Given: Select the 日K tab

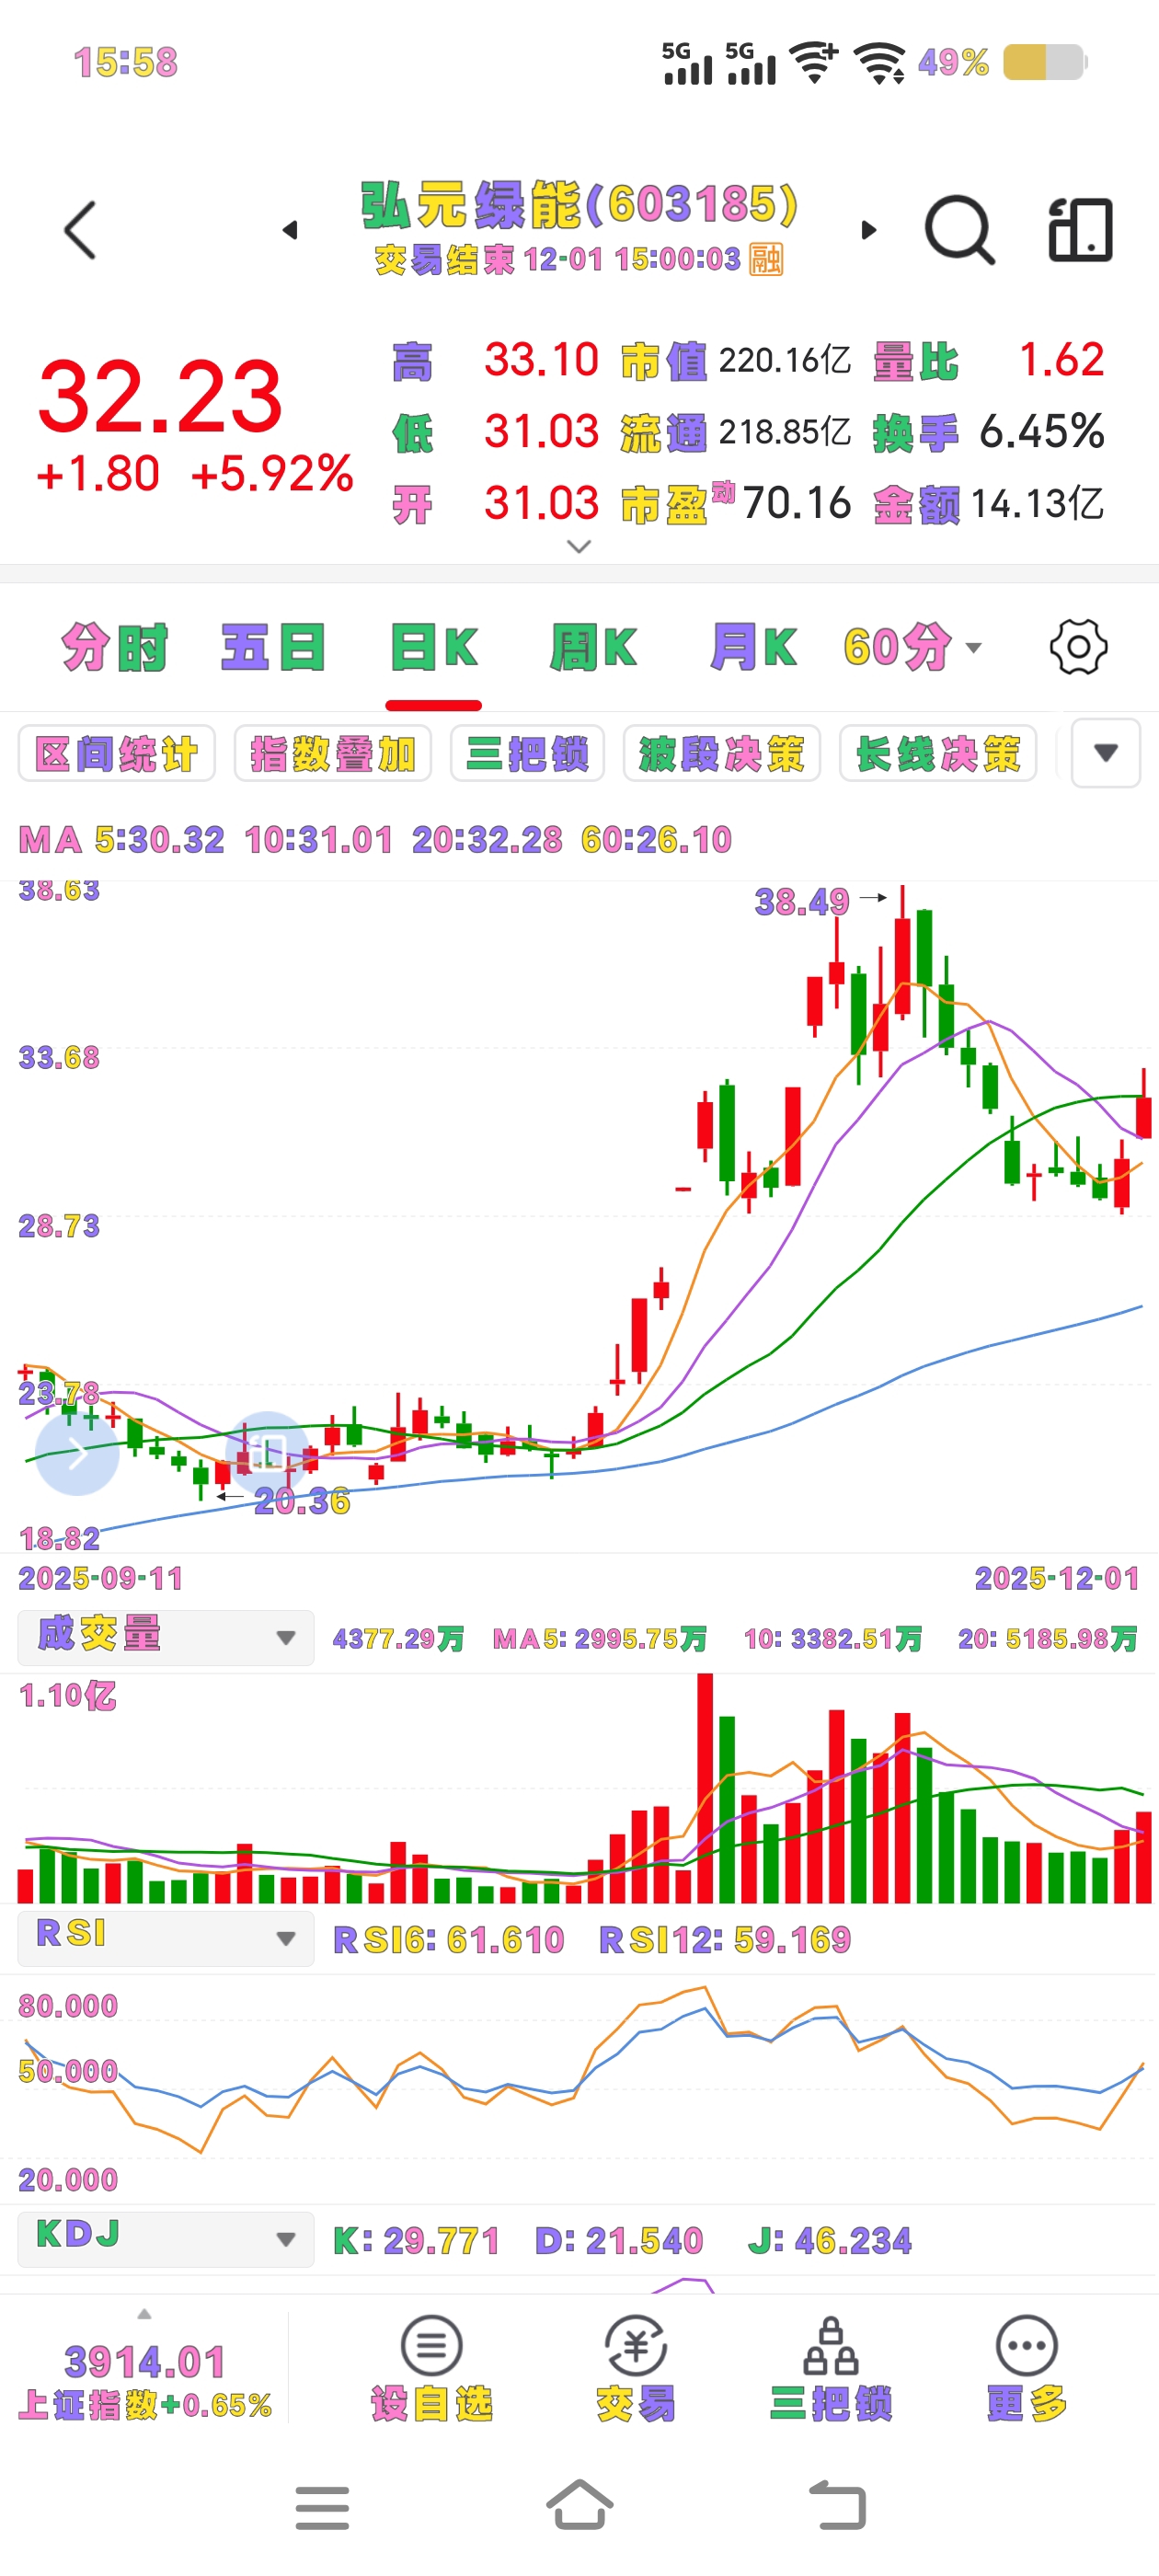Looking at the screenshot, I should [x=434, y=647].
